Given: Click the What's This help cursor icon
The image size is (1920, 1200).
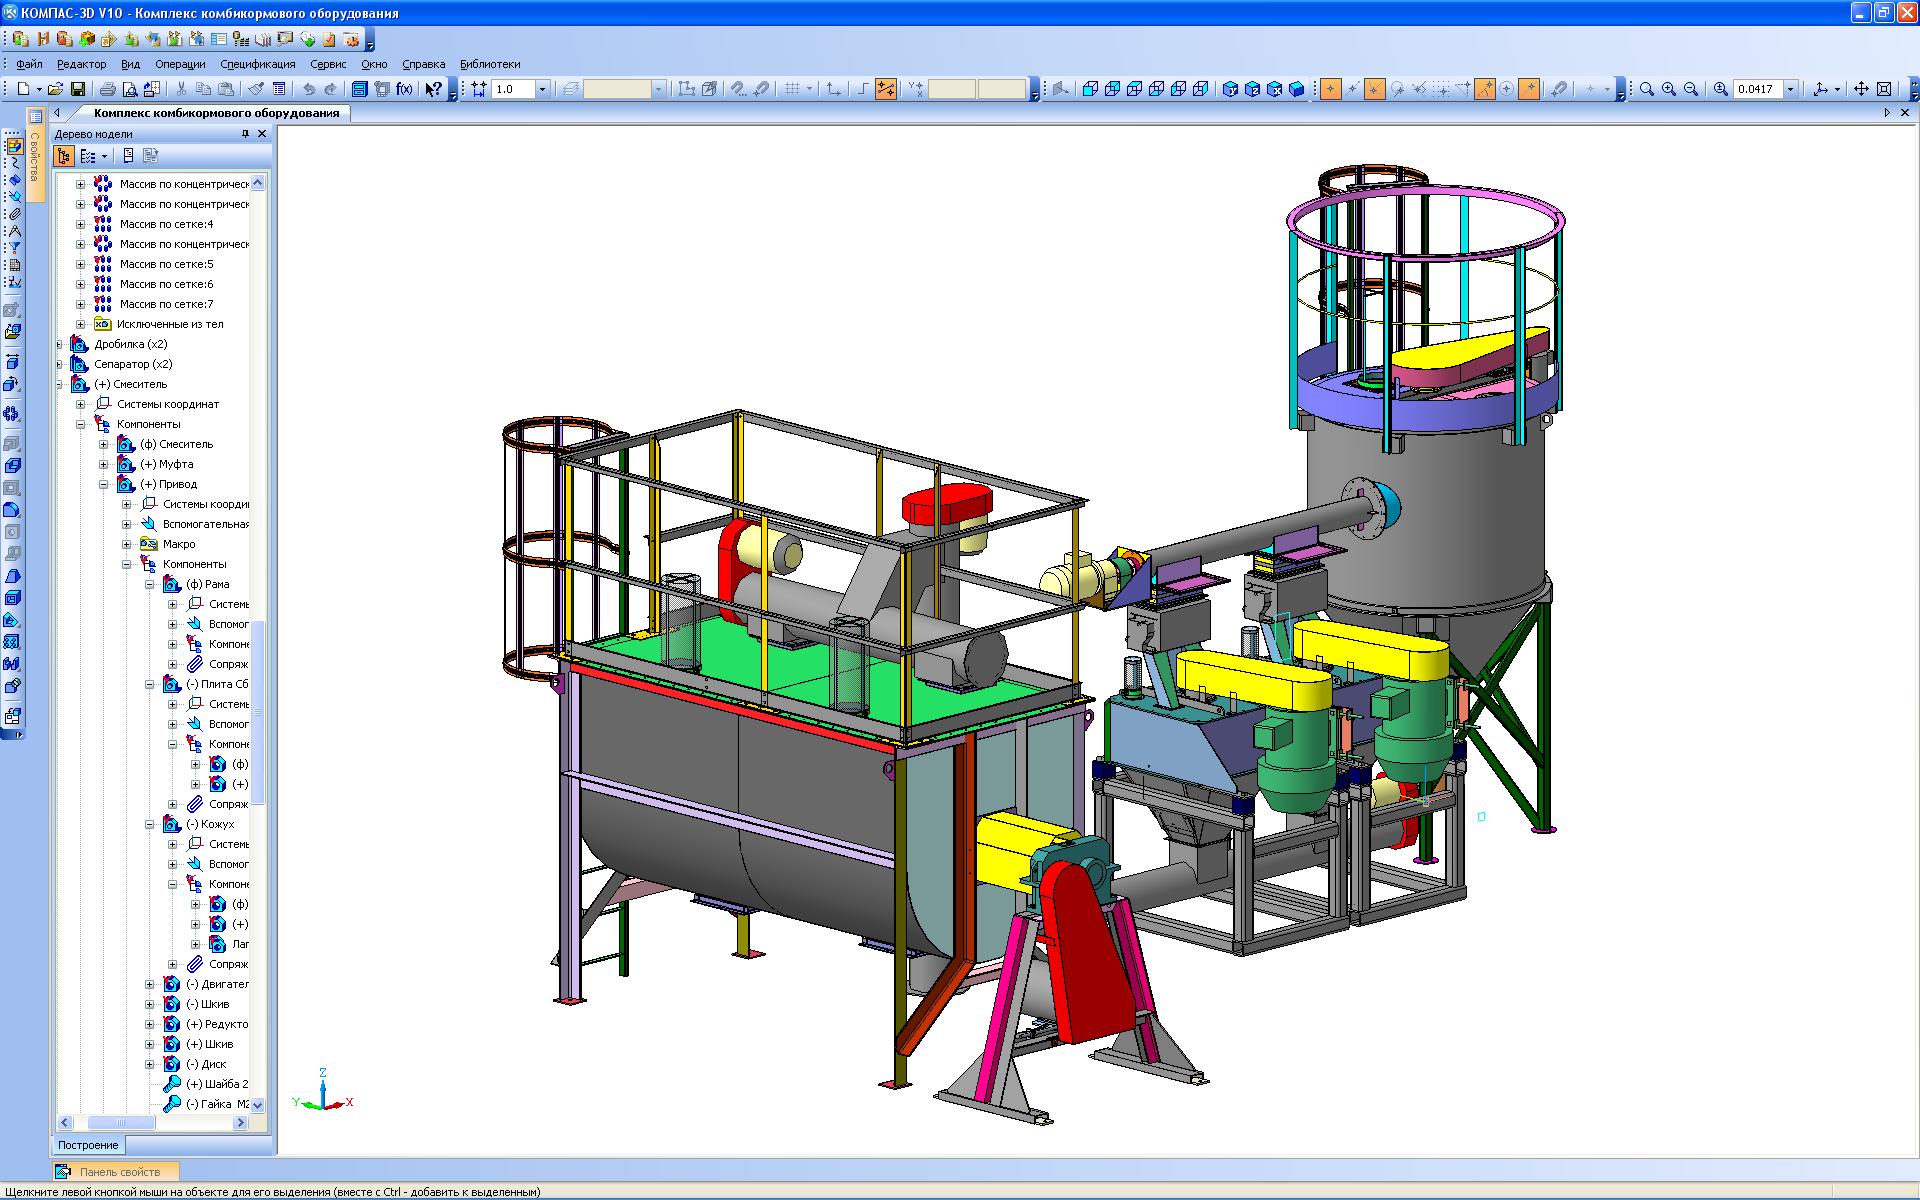Looking at the screenshot, I should [432, 89].
